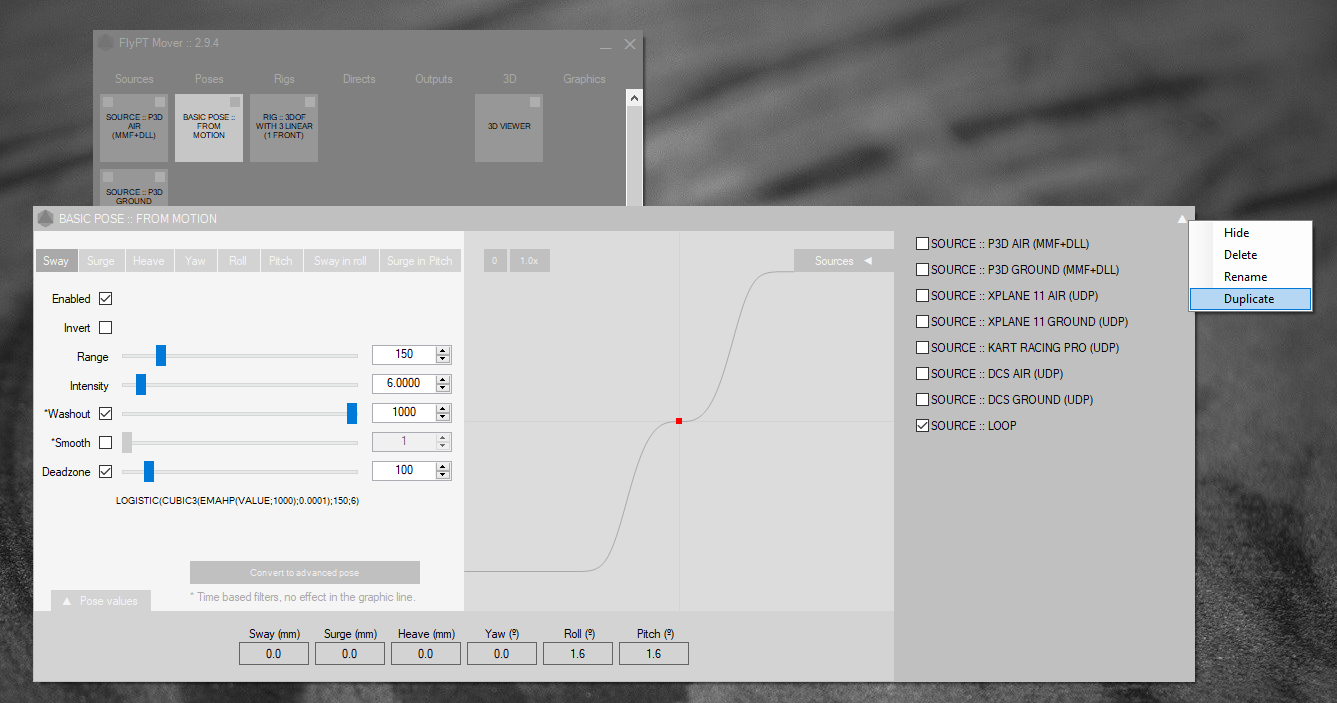Toggle the corner box on 3D VIEWER tile
Image resolution: width=1337 pixels, height=703 pixels.
click(535, 102)
